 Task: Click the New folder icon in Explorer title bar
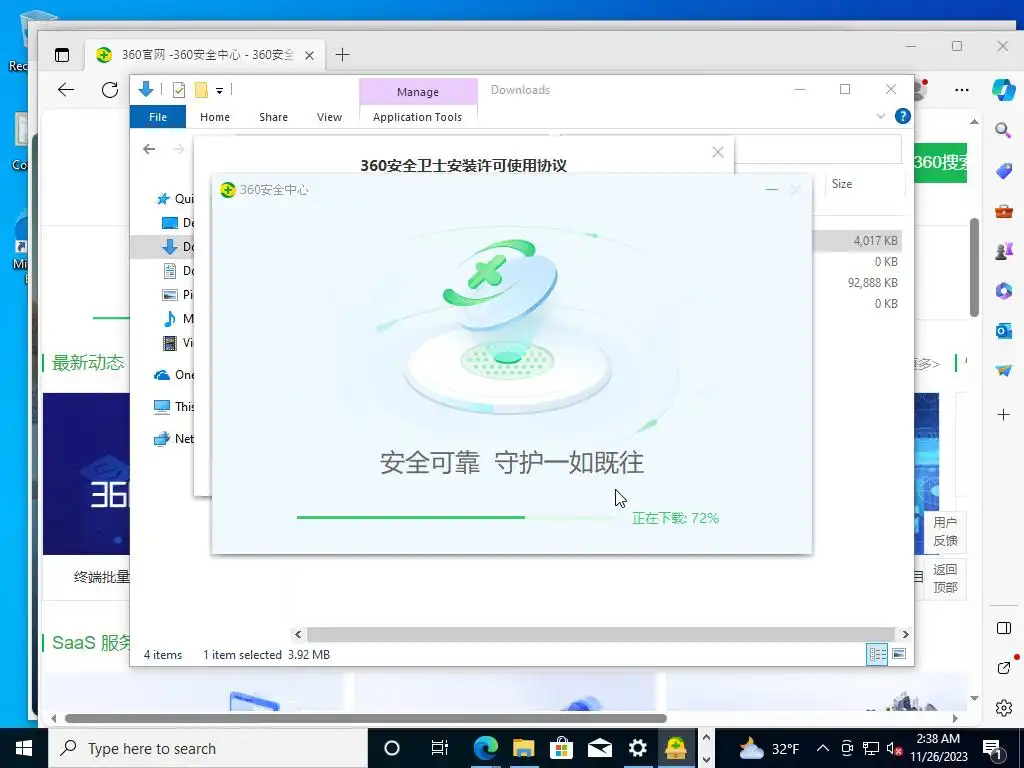201,89
